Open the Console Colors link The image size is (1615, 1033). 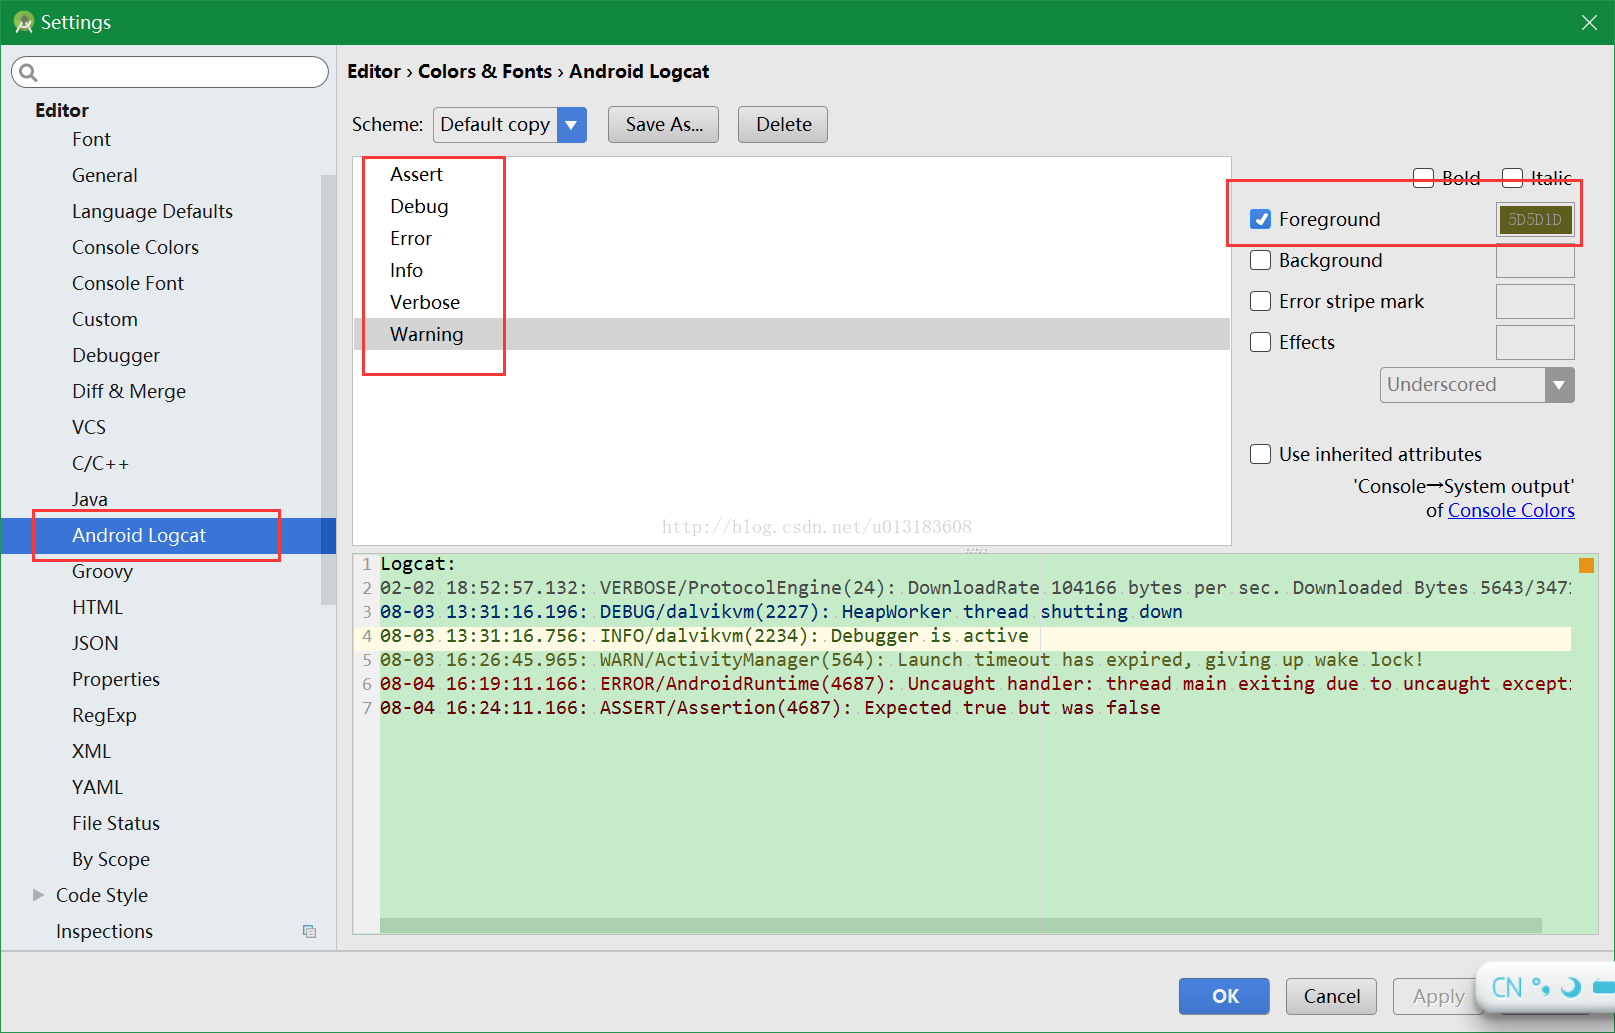click(x=1511, y=510)
